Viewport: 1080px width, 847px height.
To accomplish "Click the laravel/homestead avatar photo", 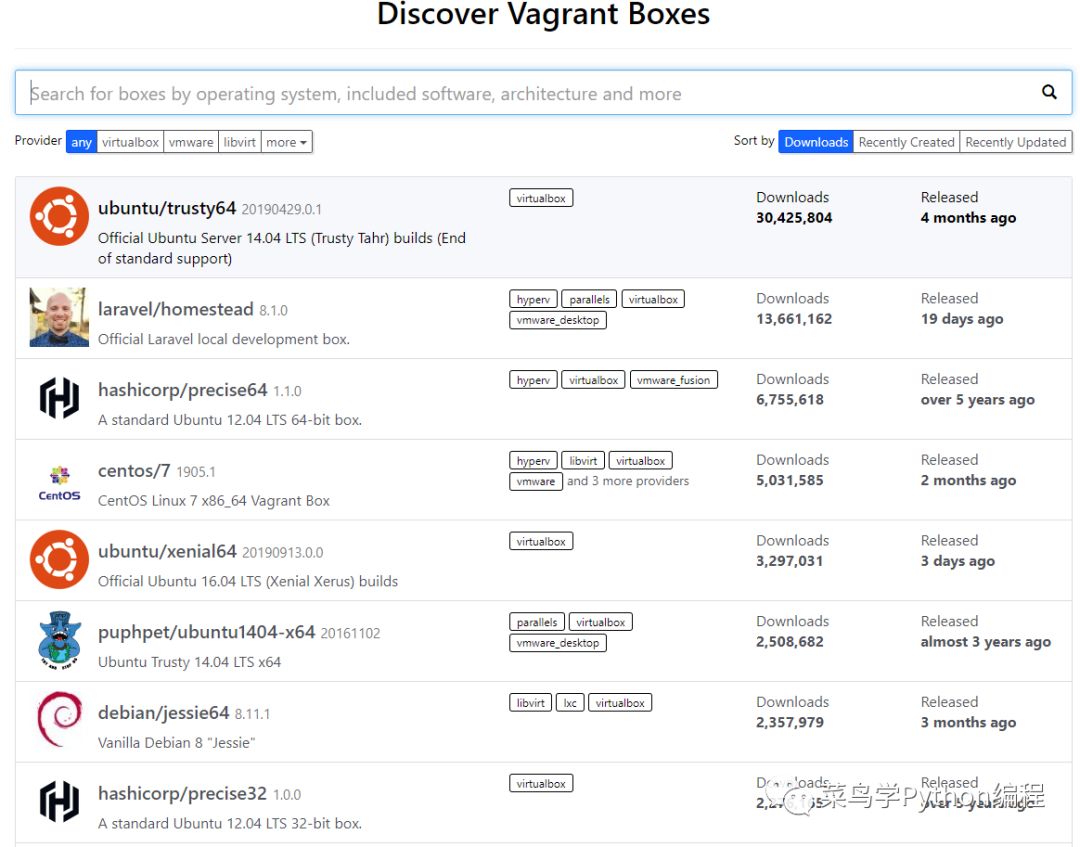I will click(x=59, y=317).
